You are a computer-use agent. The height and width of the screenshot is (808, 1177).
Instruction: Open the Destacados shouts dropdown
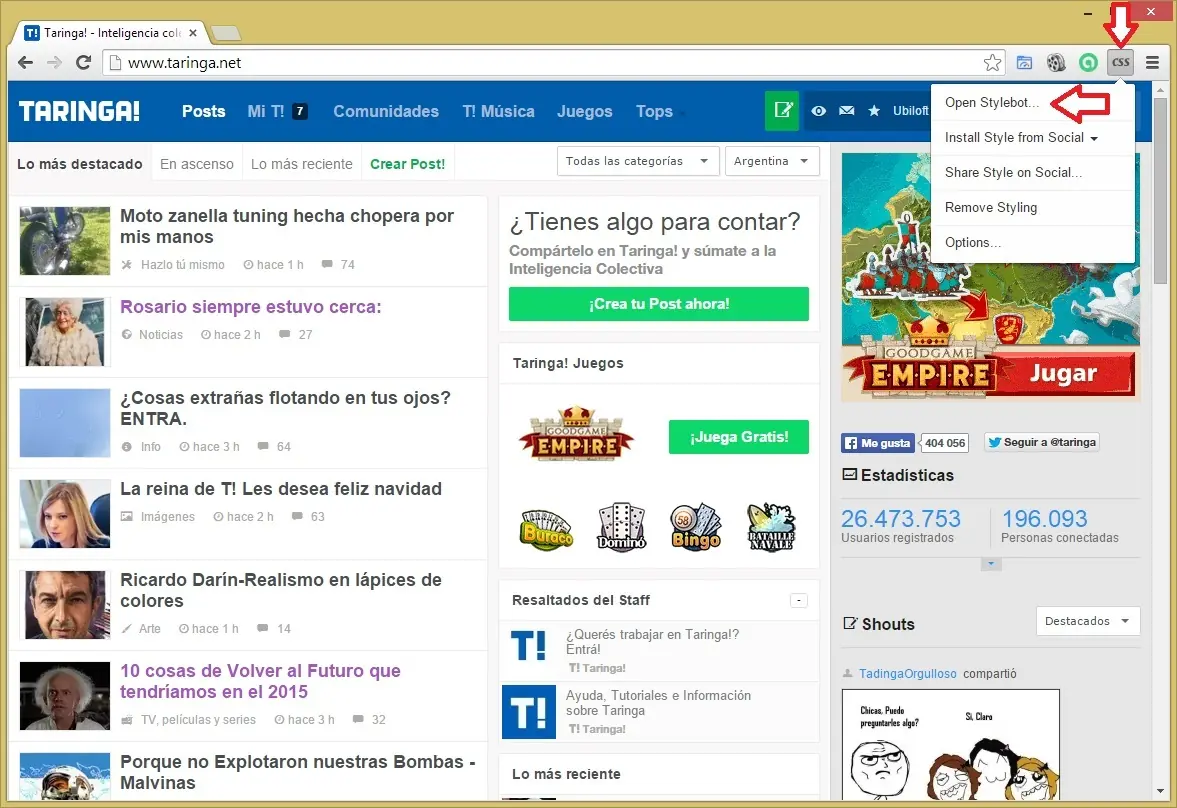click(x=1088, y=621)
